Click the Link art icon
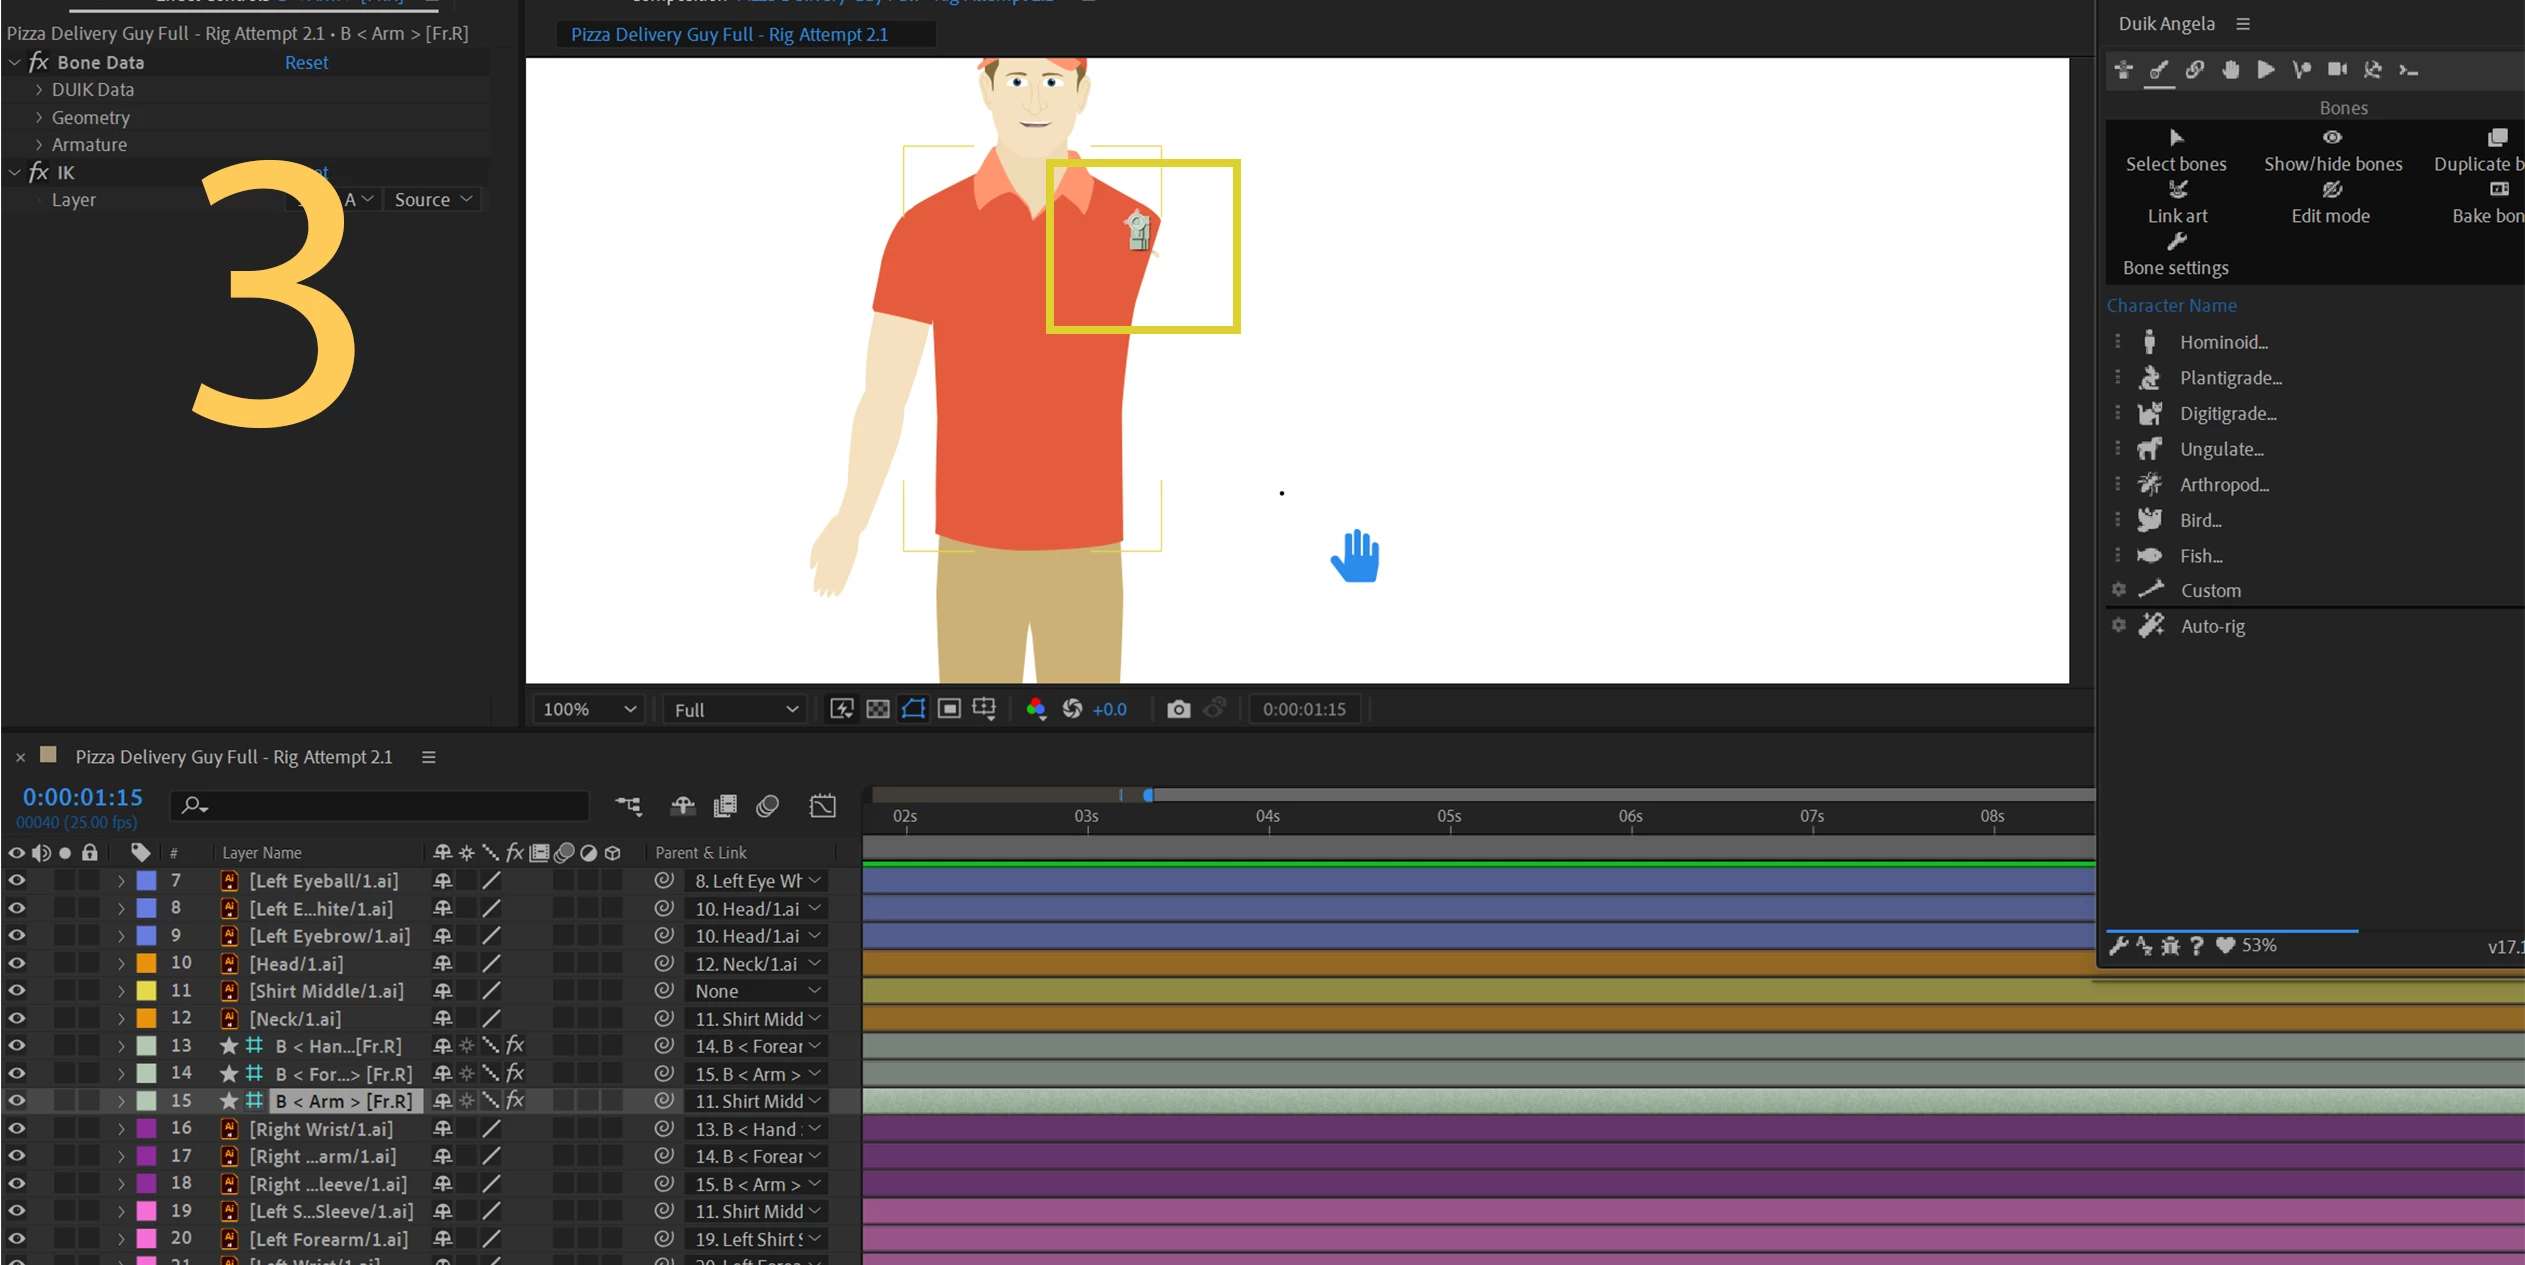The width and height of the screenshot is (2525, 1265). (x=2177, y=190)
